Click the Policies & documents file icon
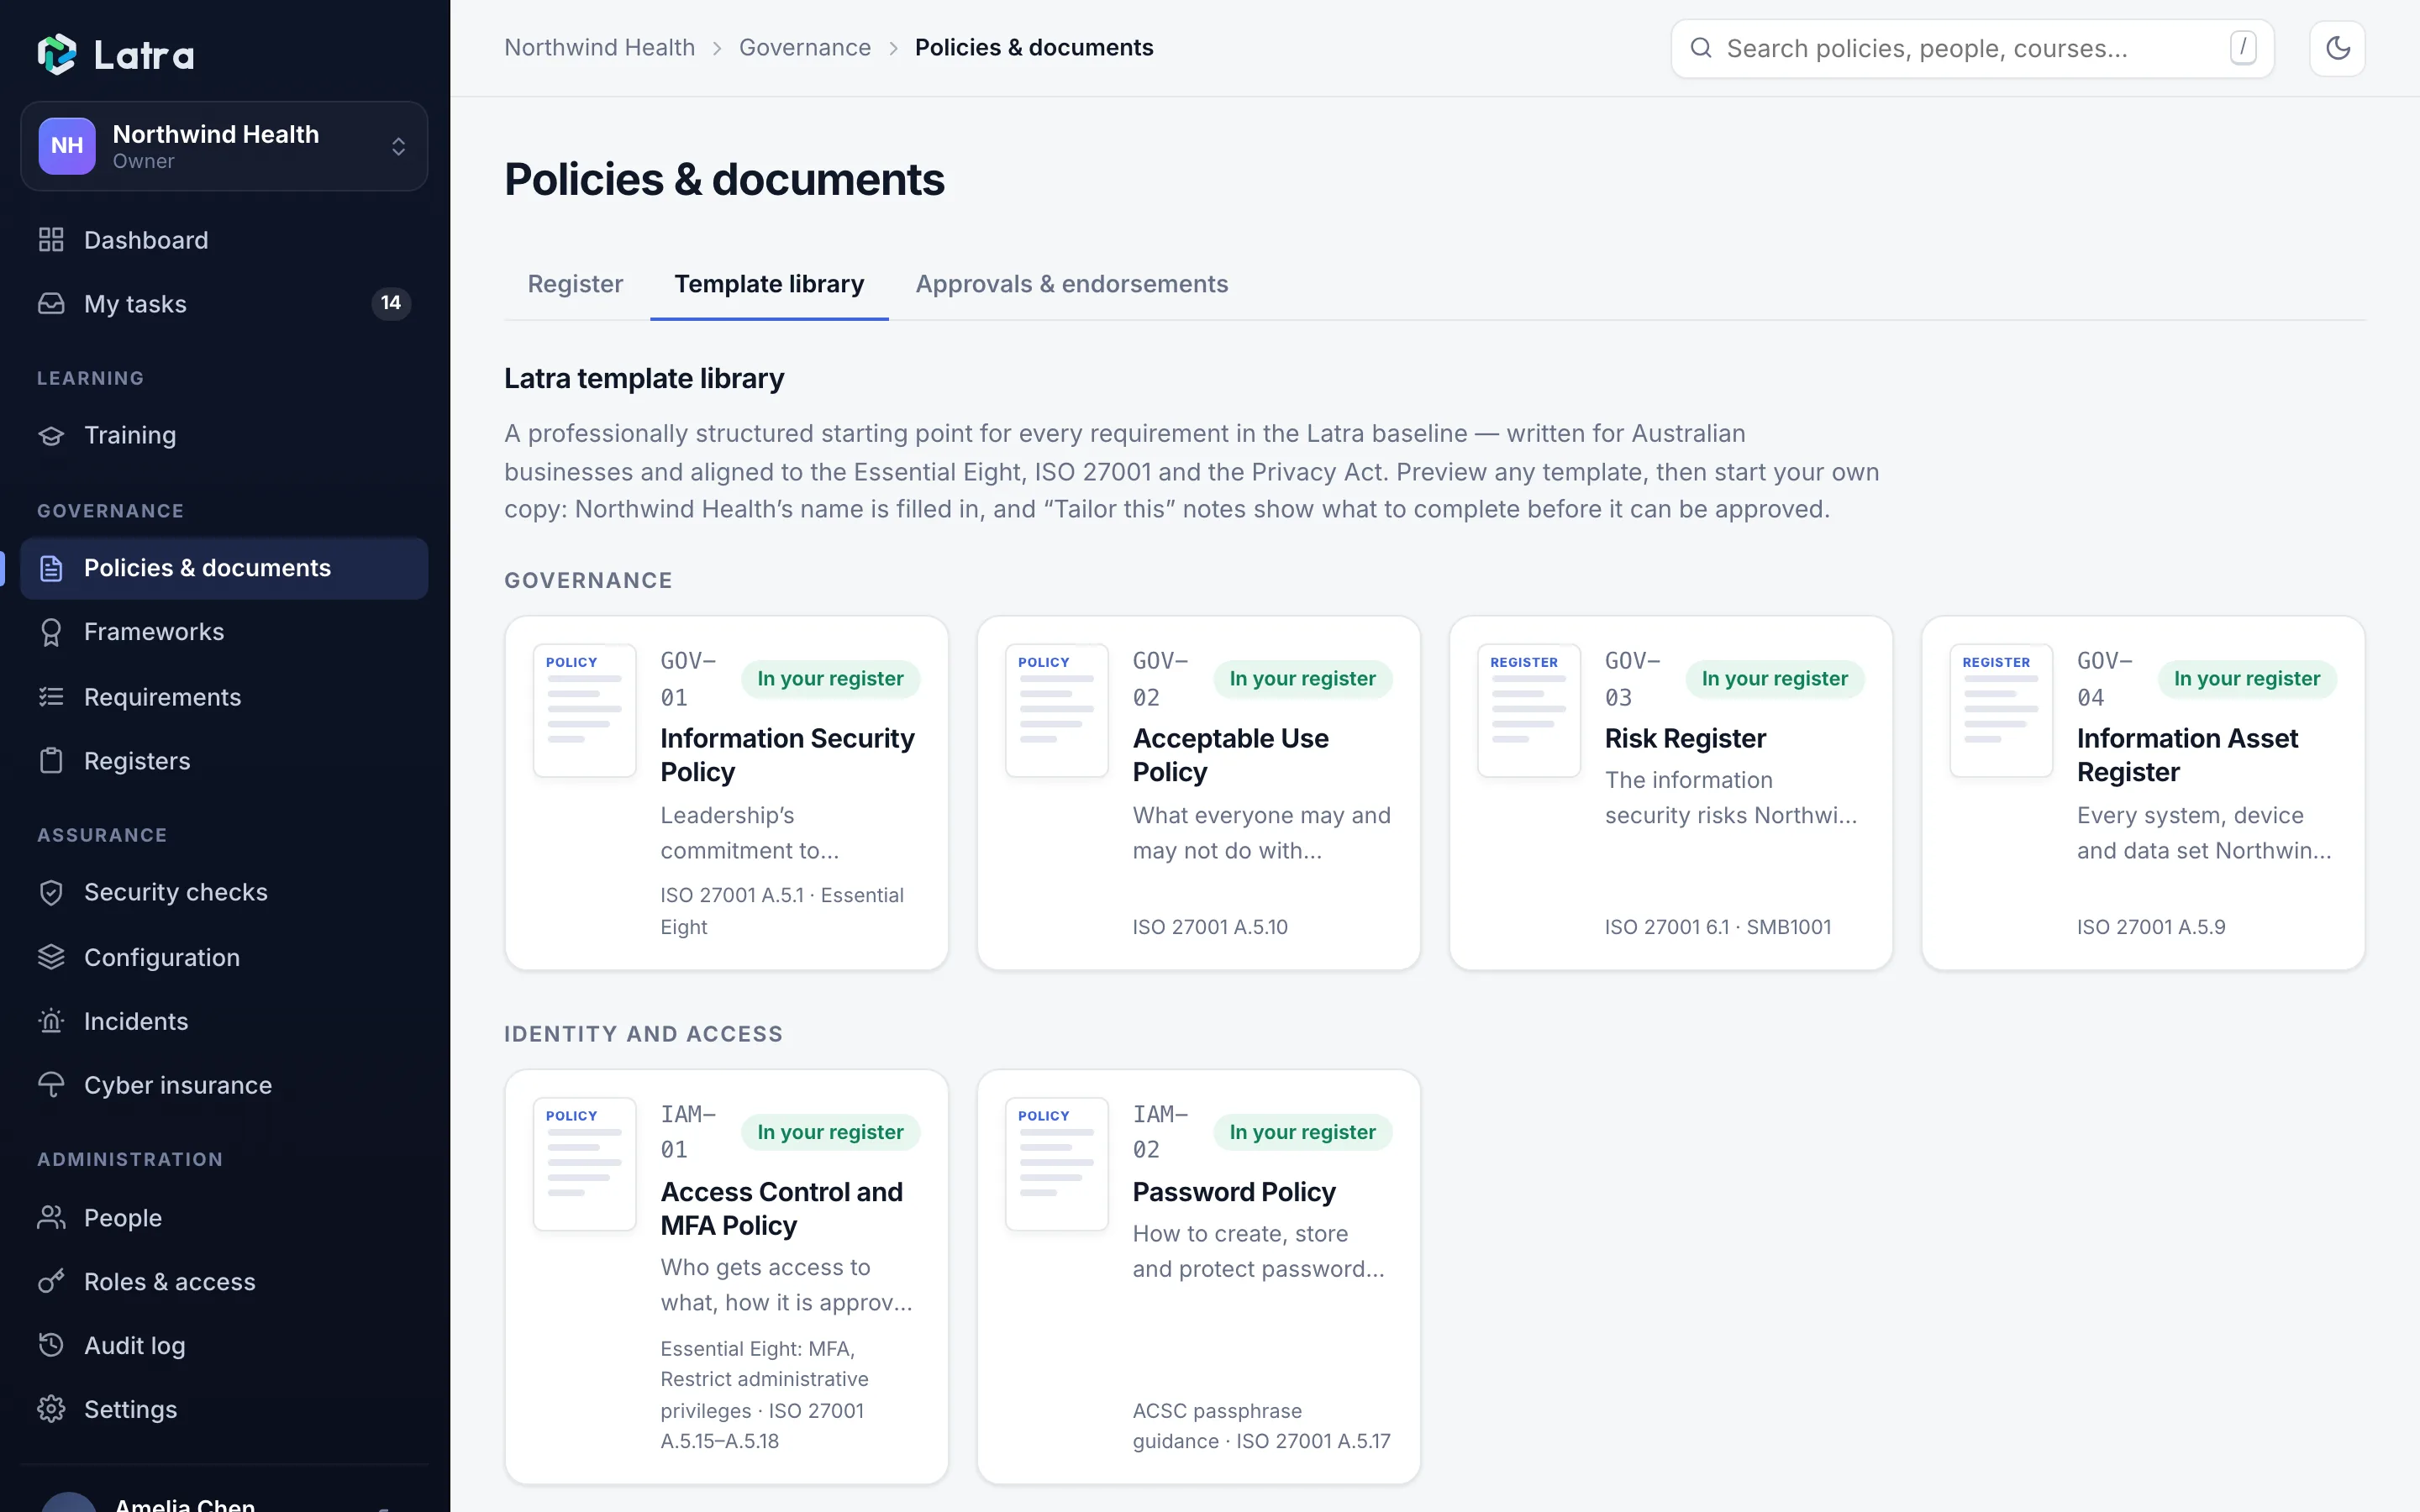Screen dimensions: 2420x1512 point(51,569)
